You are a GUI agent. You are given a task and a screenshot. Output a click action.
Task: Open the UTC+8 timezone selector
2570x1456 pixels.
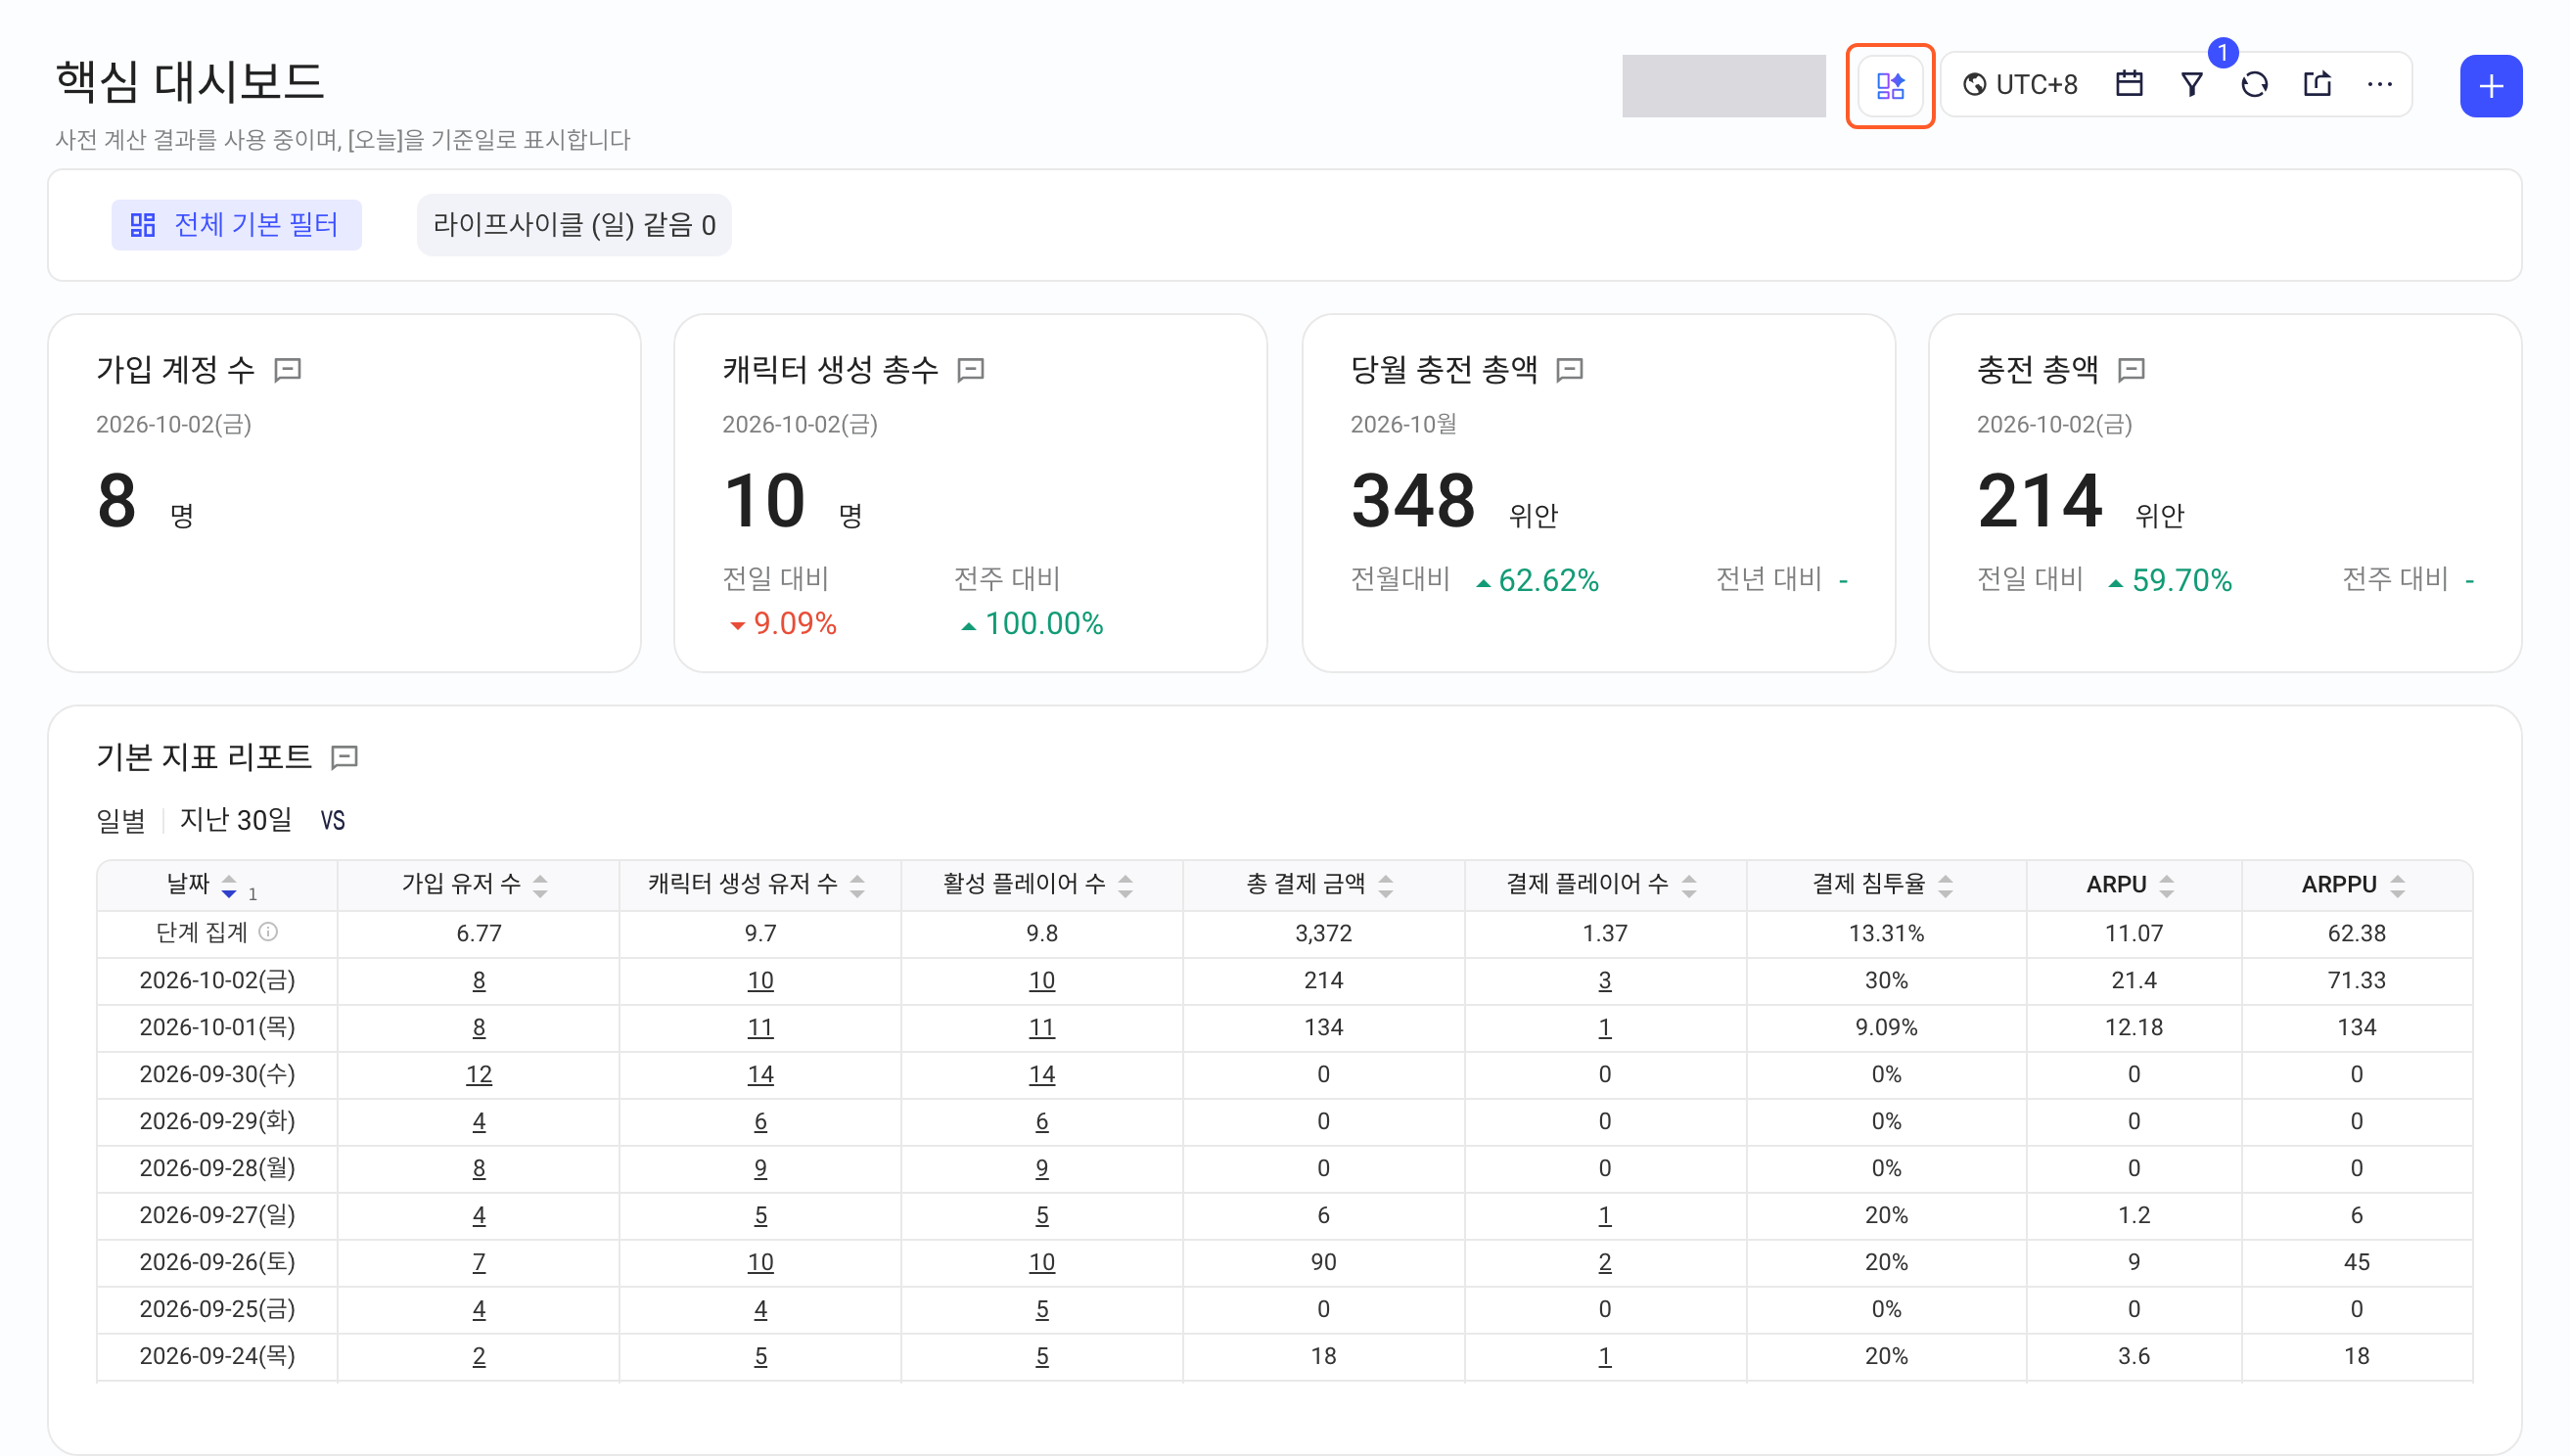(2020, 85)
